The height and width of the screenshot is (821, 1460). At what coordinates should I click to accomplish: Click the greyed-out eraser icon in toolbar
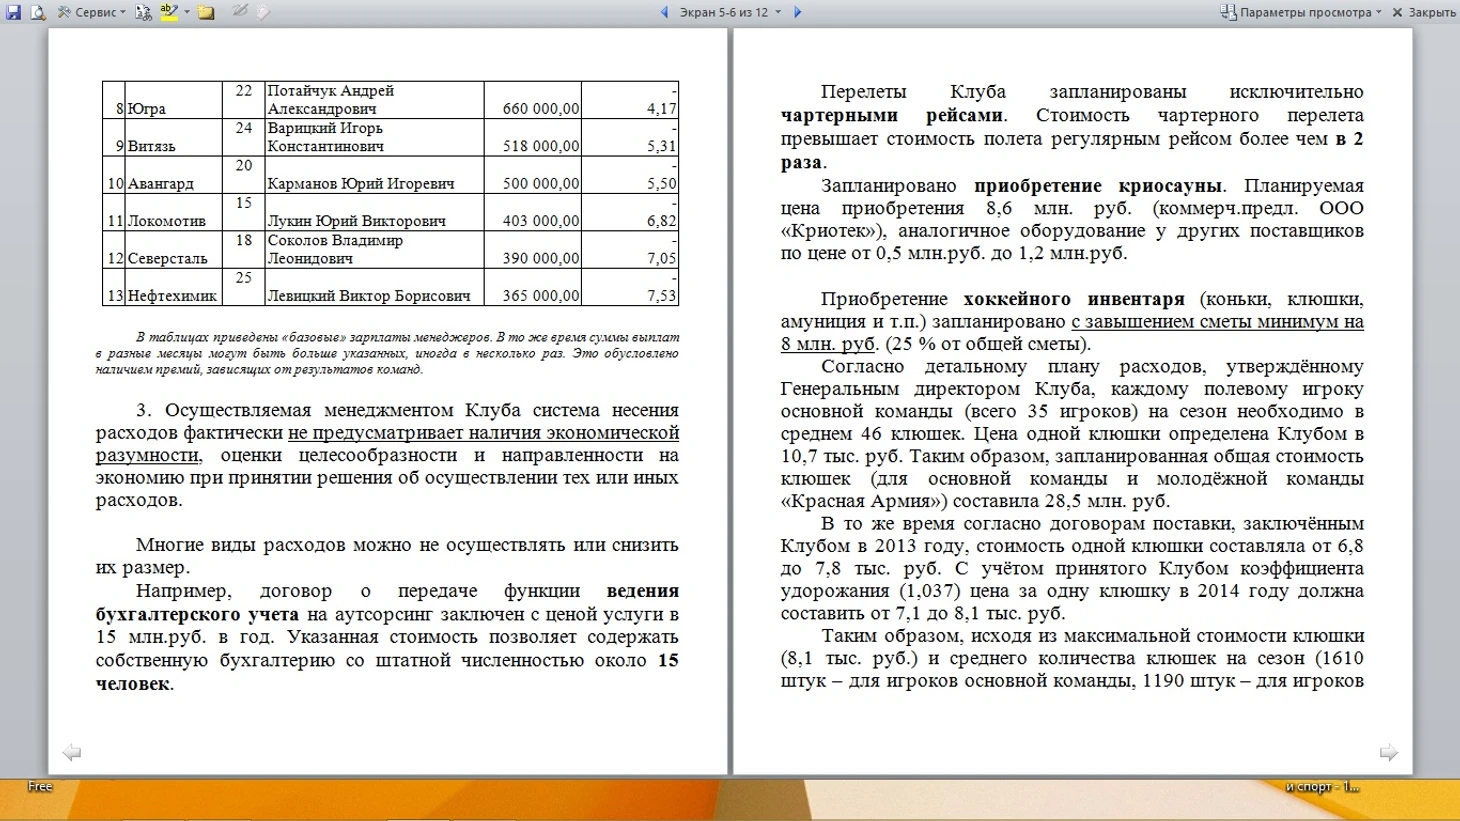click(x=263, y=12)
